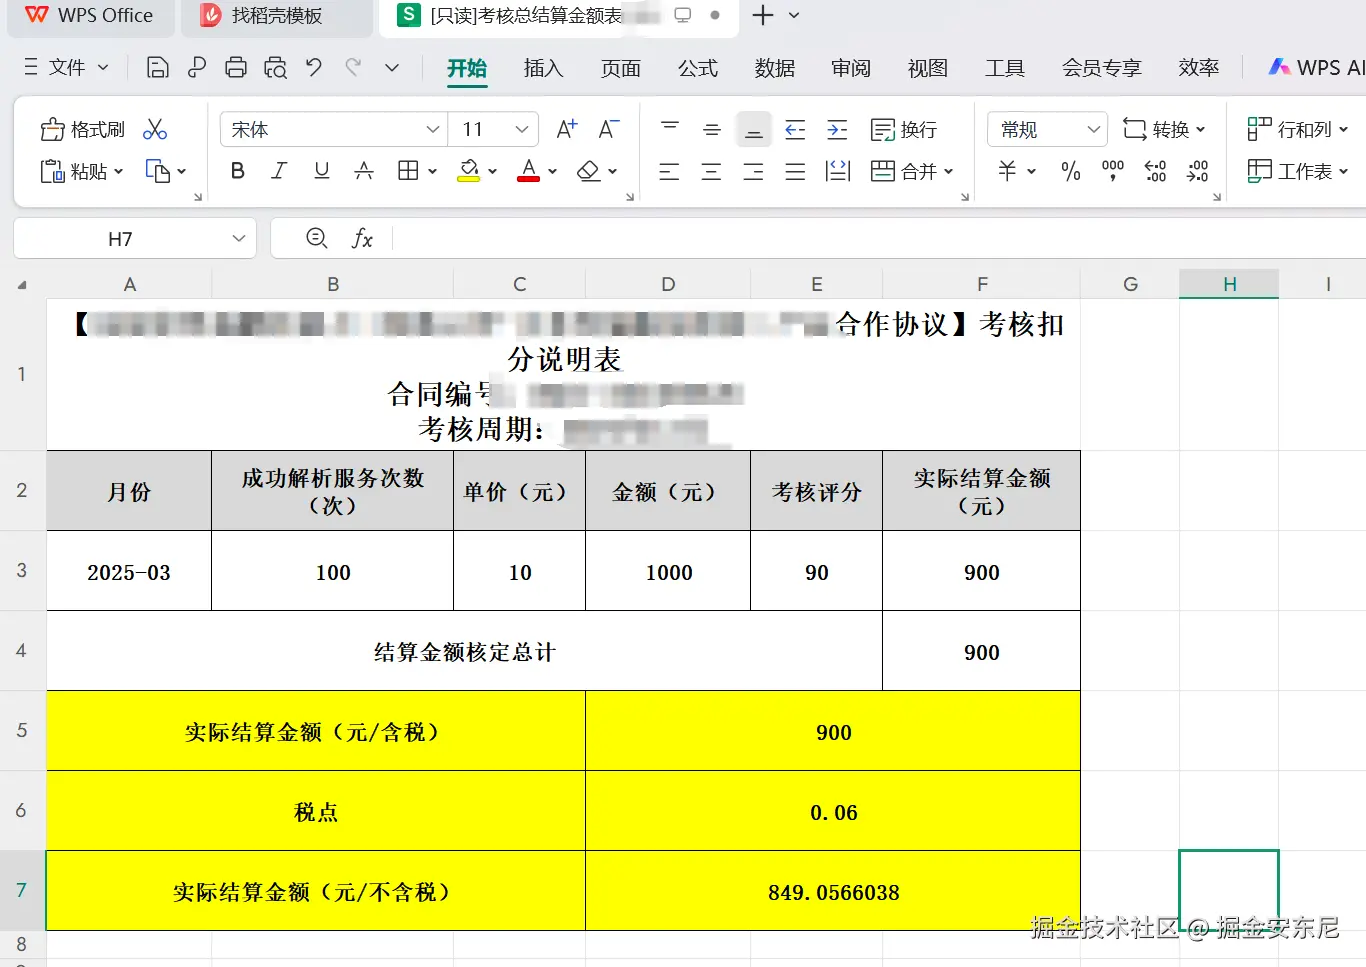
Task: Click the Merge cells (合并) button
Action: pos(912,171)
